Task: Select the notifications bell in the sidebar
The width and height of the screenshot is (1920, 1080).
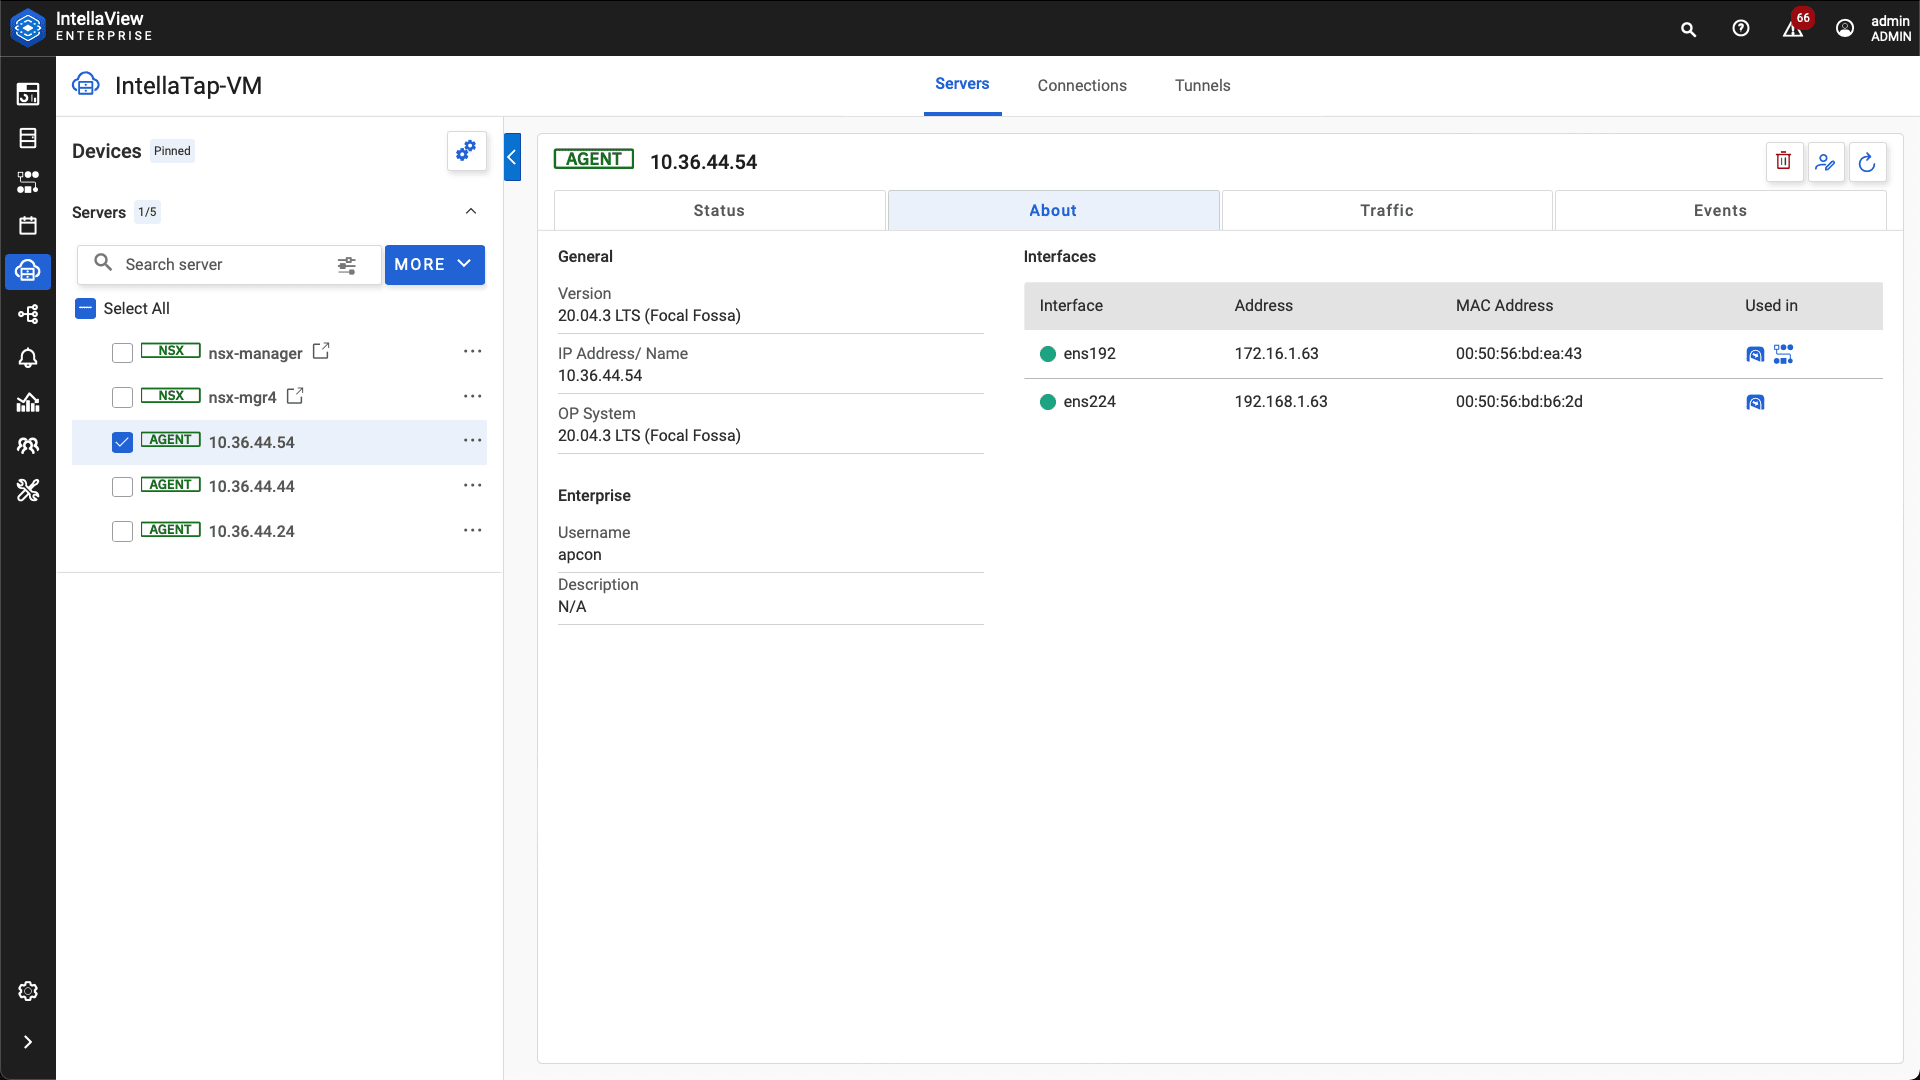Action: (x=28, y=358)
